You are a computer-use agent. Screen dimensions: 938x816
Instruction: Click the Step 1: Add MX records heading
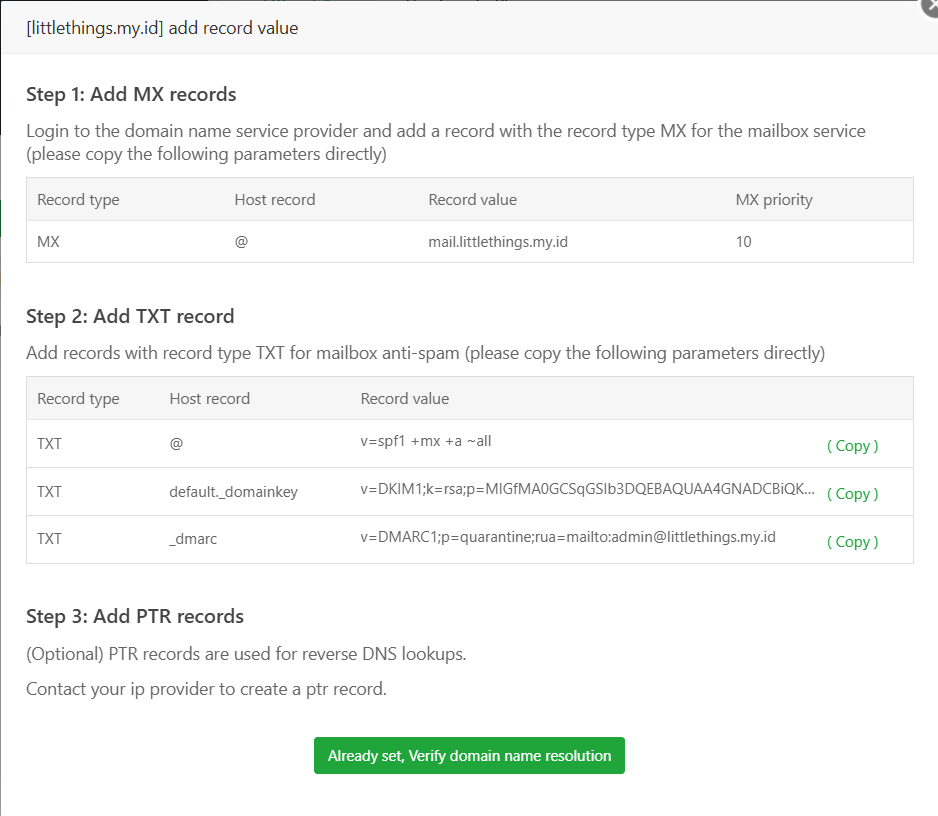(131, 95)
